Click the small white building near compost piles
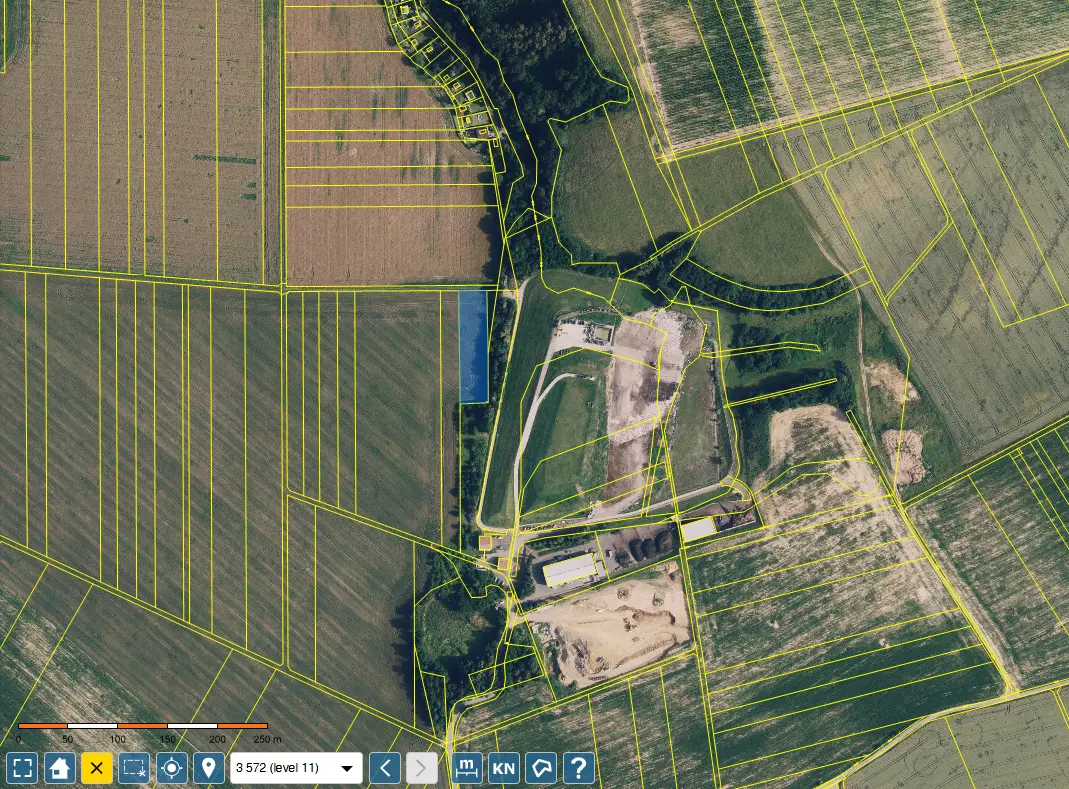This screenshot has height=789, width=1069. pos(698,529)
